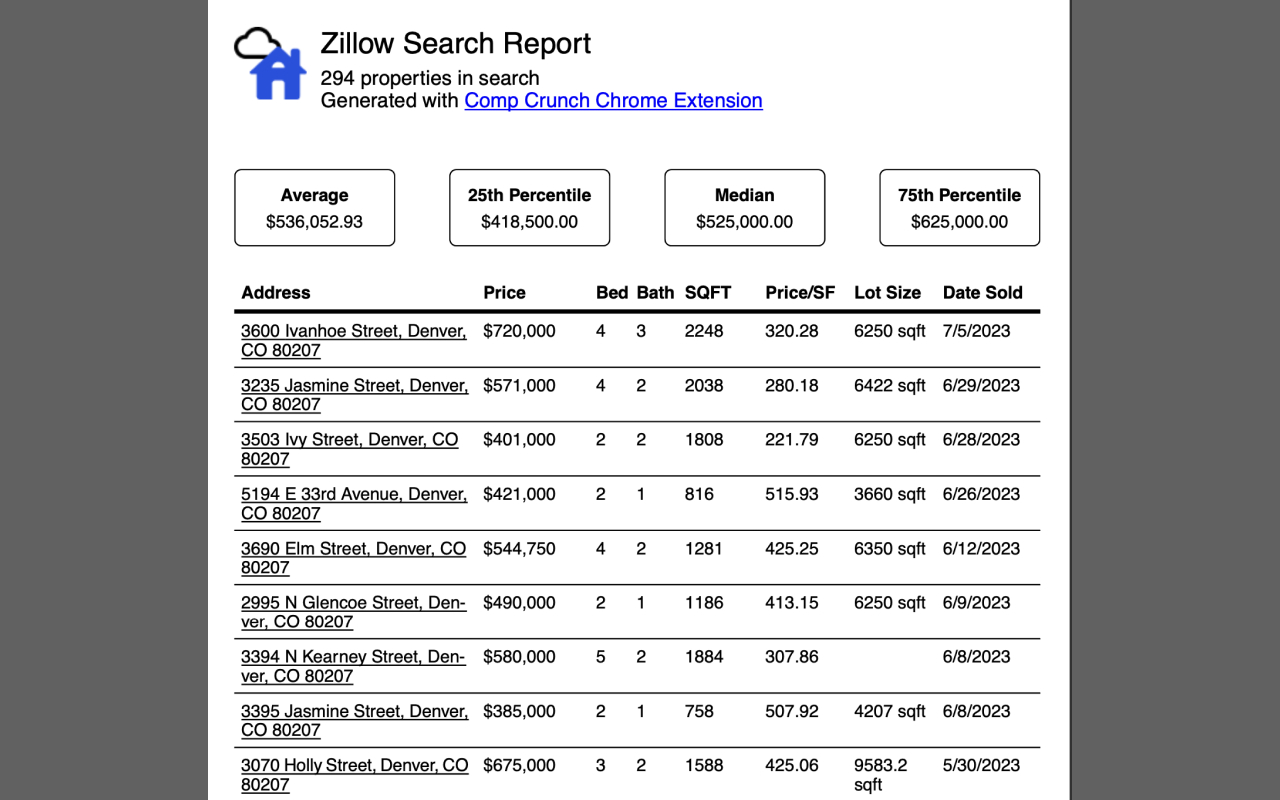Click the 6/26/2023 date sold
Screen dimensions: 1280x800
[x=982, y=494]
